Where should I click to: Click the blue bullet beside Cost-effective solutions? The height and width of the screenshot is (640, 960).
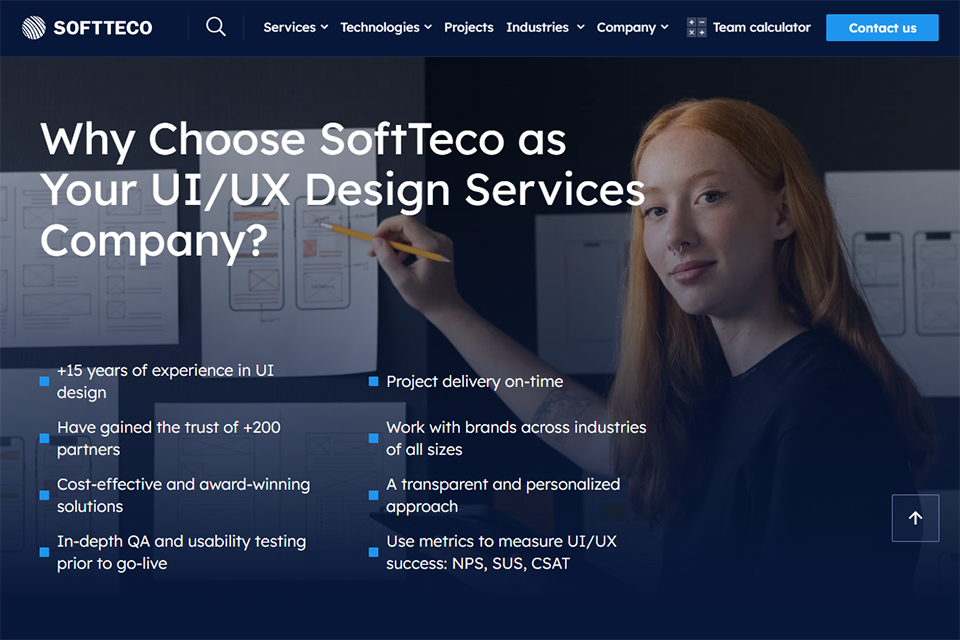click(x=44, y=495)
